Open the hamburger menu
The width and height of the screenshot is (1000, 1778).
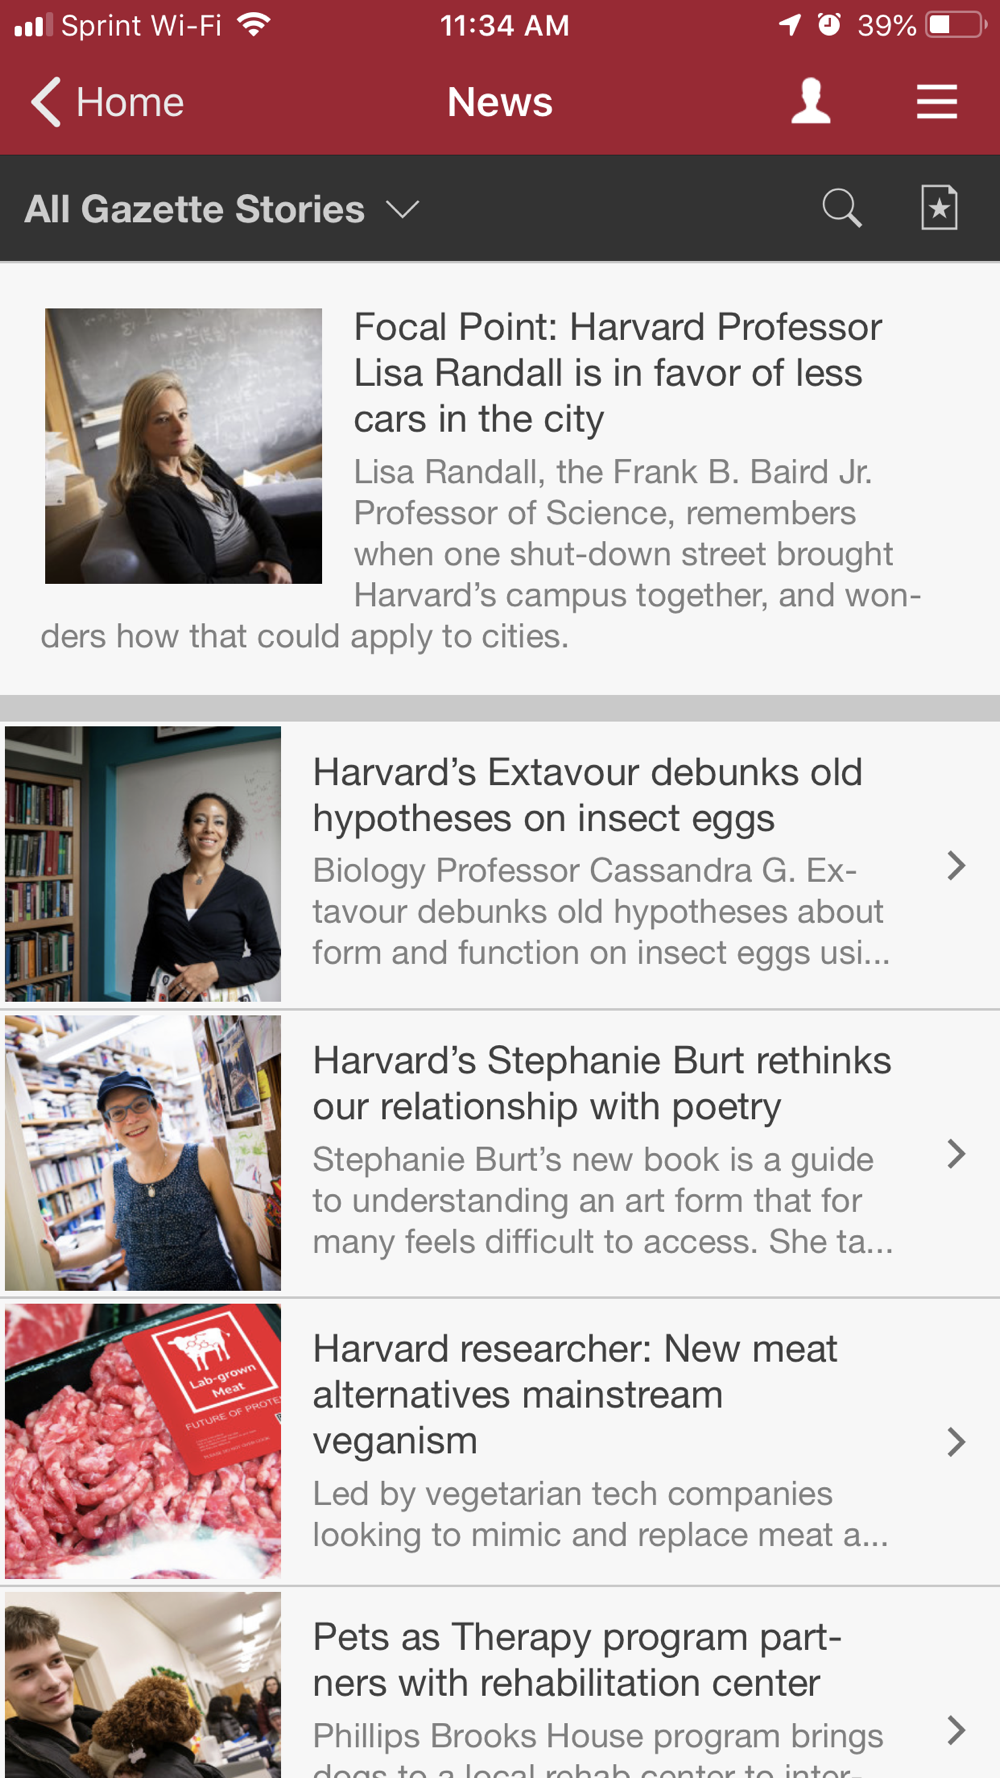(937, 102)
